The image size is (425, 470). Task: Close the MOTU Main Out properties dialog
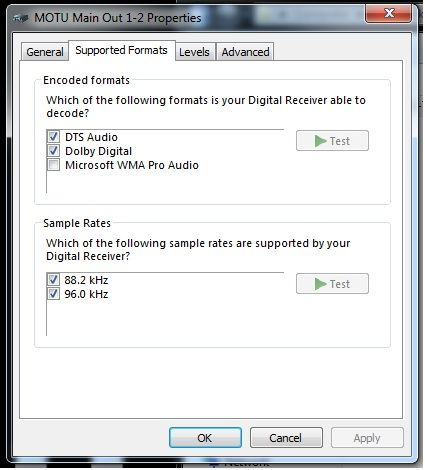pyautogui.click(x=388, y=14)
